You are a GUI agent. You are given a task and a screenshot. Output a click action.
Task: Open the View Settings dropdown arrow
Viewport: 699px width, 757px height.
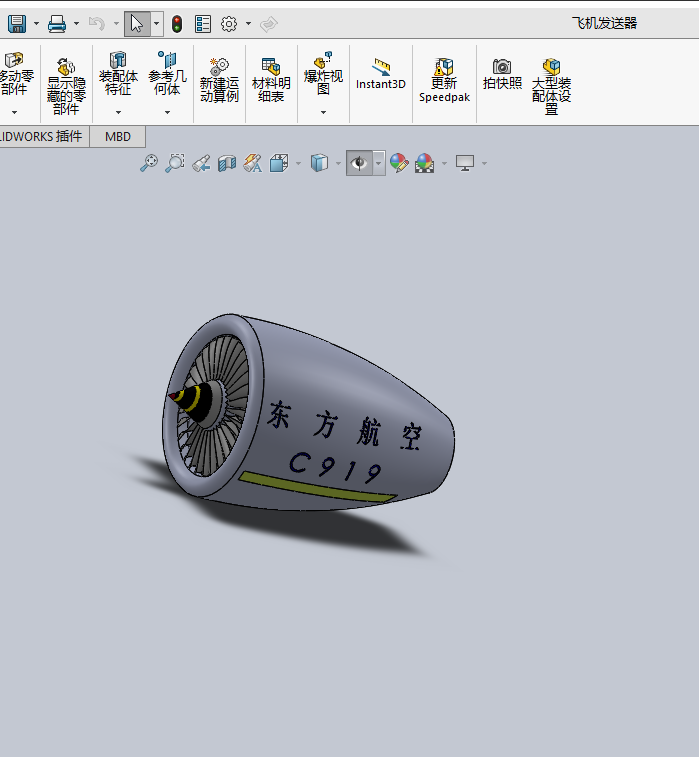pyautogui.click(x=484, y=164)
